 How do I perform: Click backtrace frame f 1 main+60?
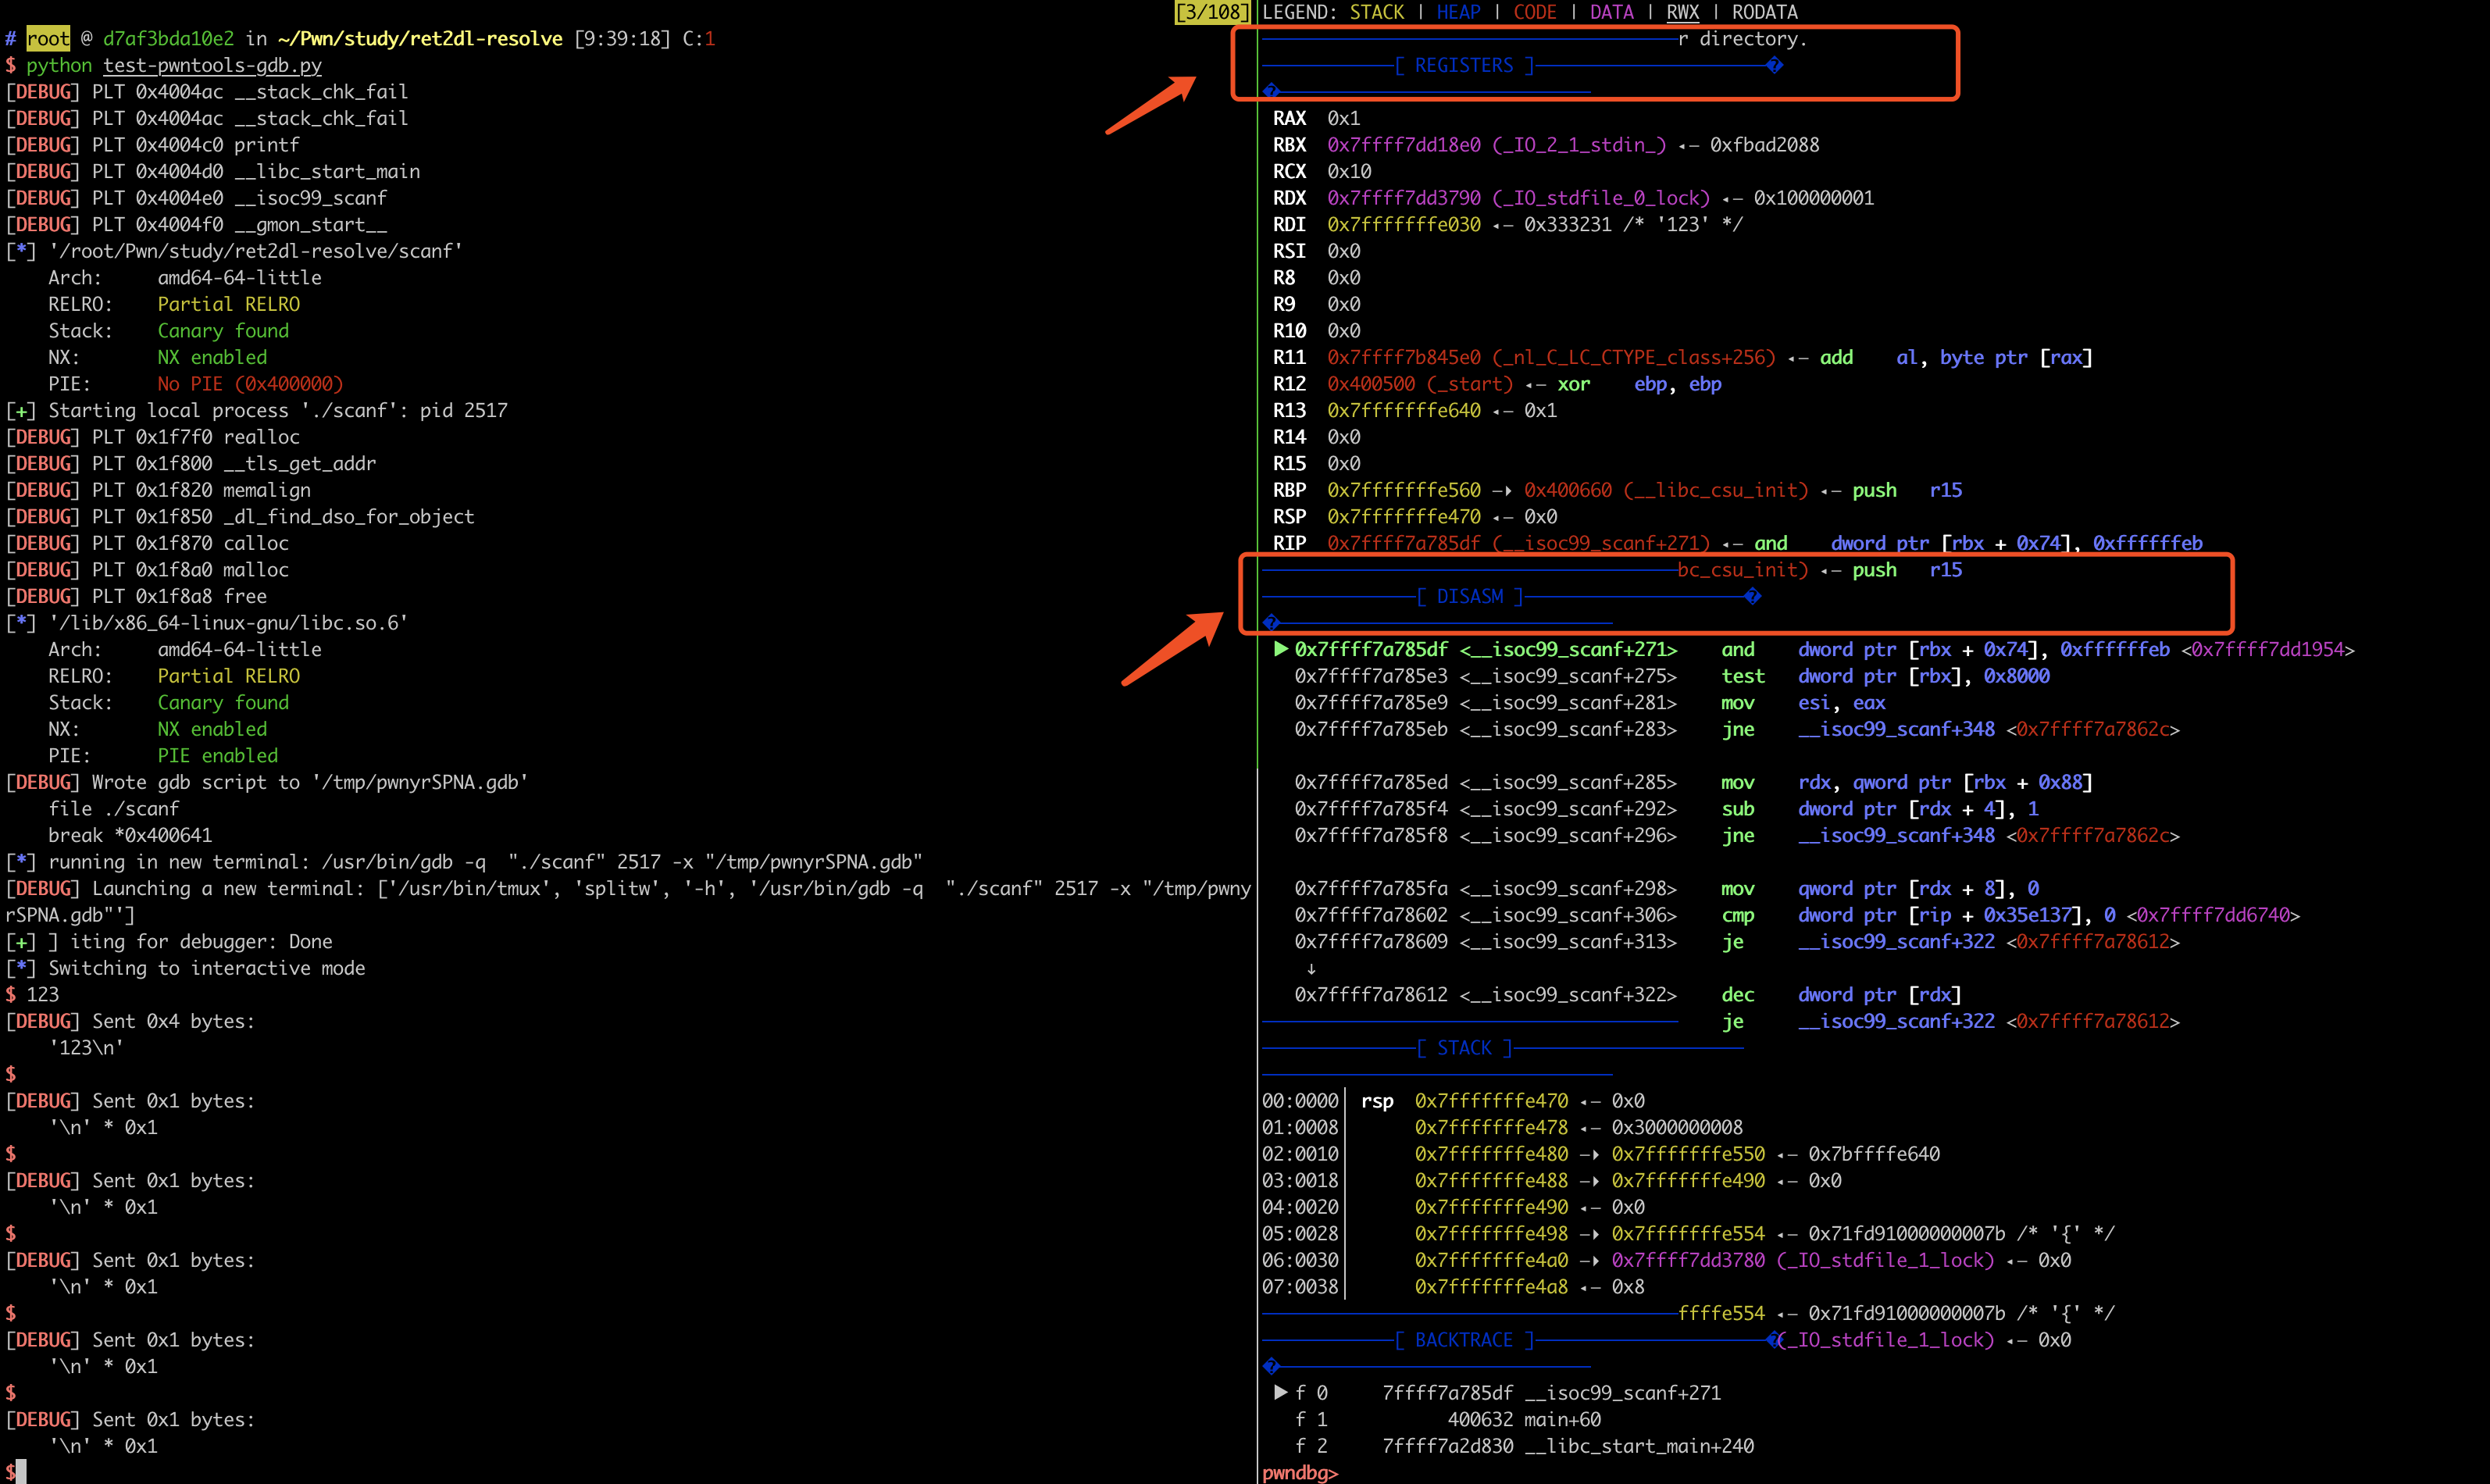1448,1419
